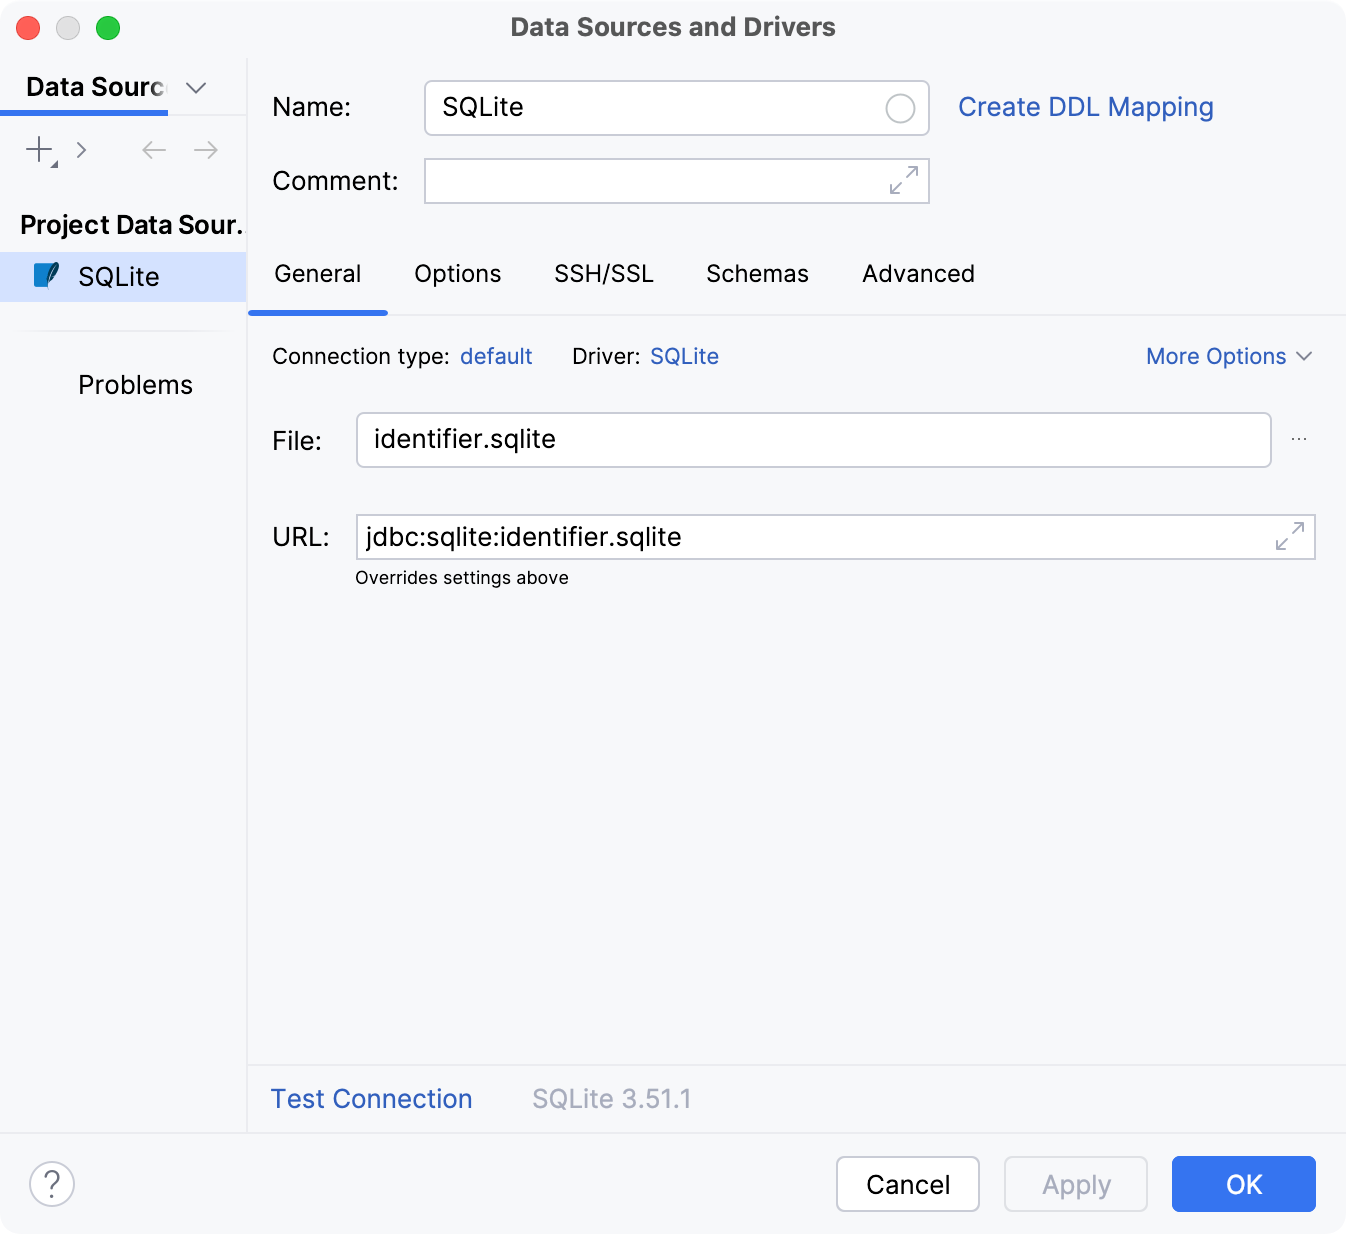The image size is (1346, 1234).
Task: Navigate forward using the right arrow icon
Action: point(205,149)
